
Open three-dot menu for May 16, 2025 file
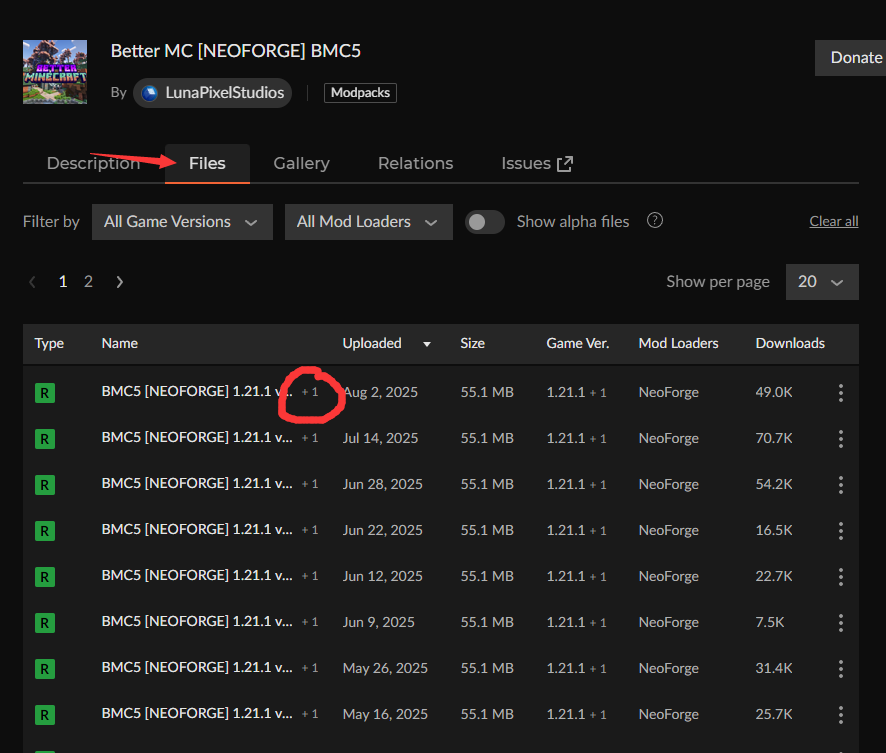pyautogui.click(x=841, y=715)
